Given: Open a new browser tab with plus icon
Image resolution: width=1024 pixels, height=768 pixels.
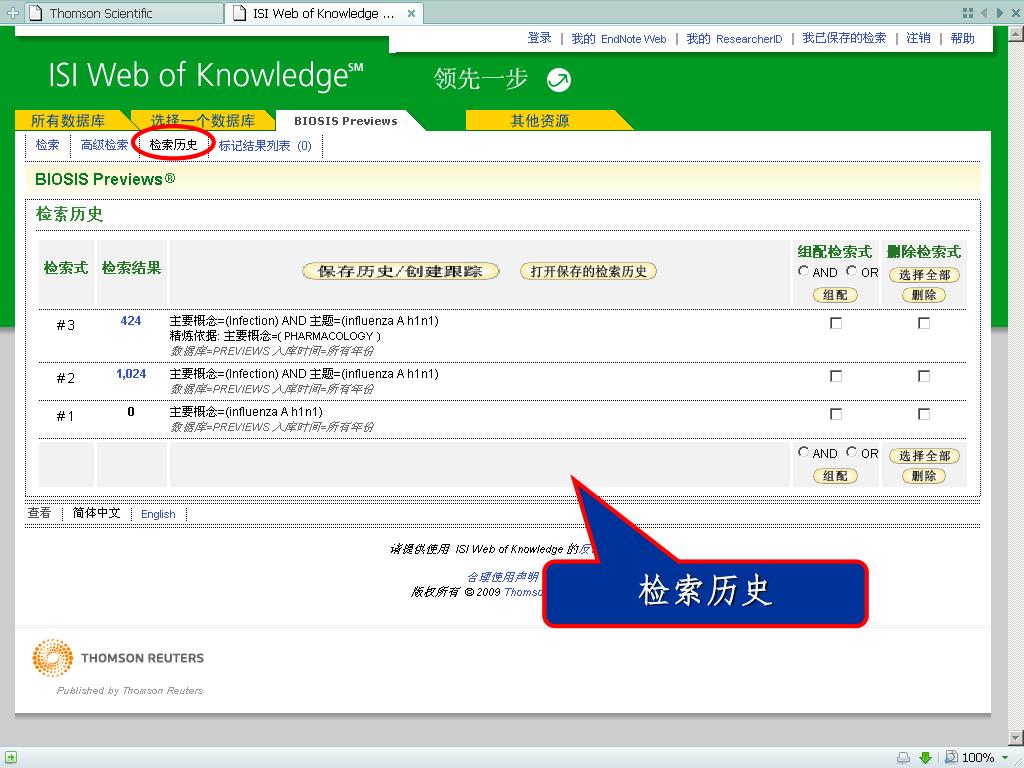Looking at the screenshot, I should click(x=12, y=12).
